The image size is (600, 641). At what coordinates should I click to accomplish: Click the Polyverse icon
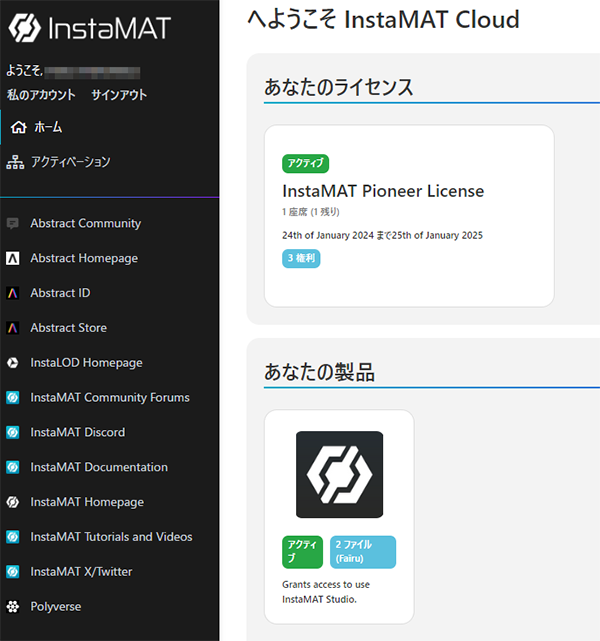click(x=13, y=607)
